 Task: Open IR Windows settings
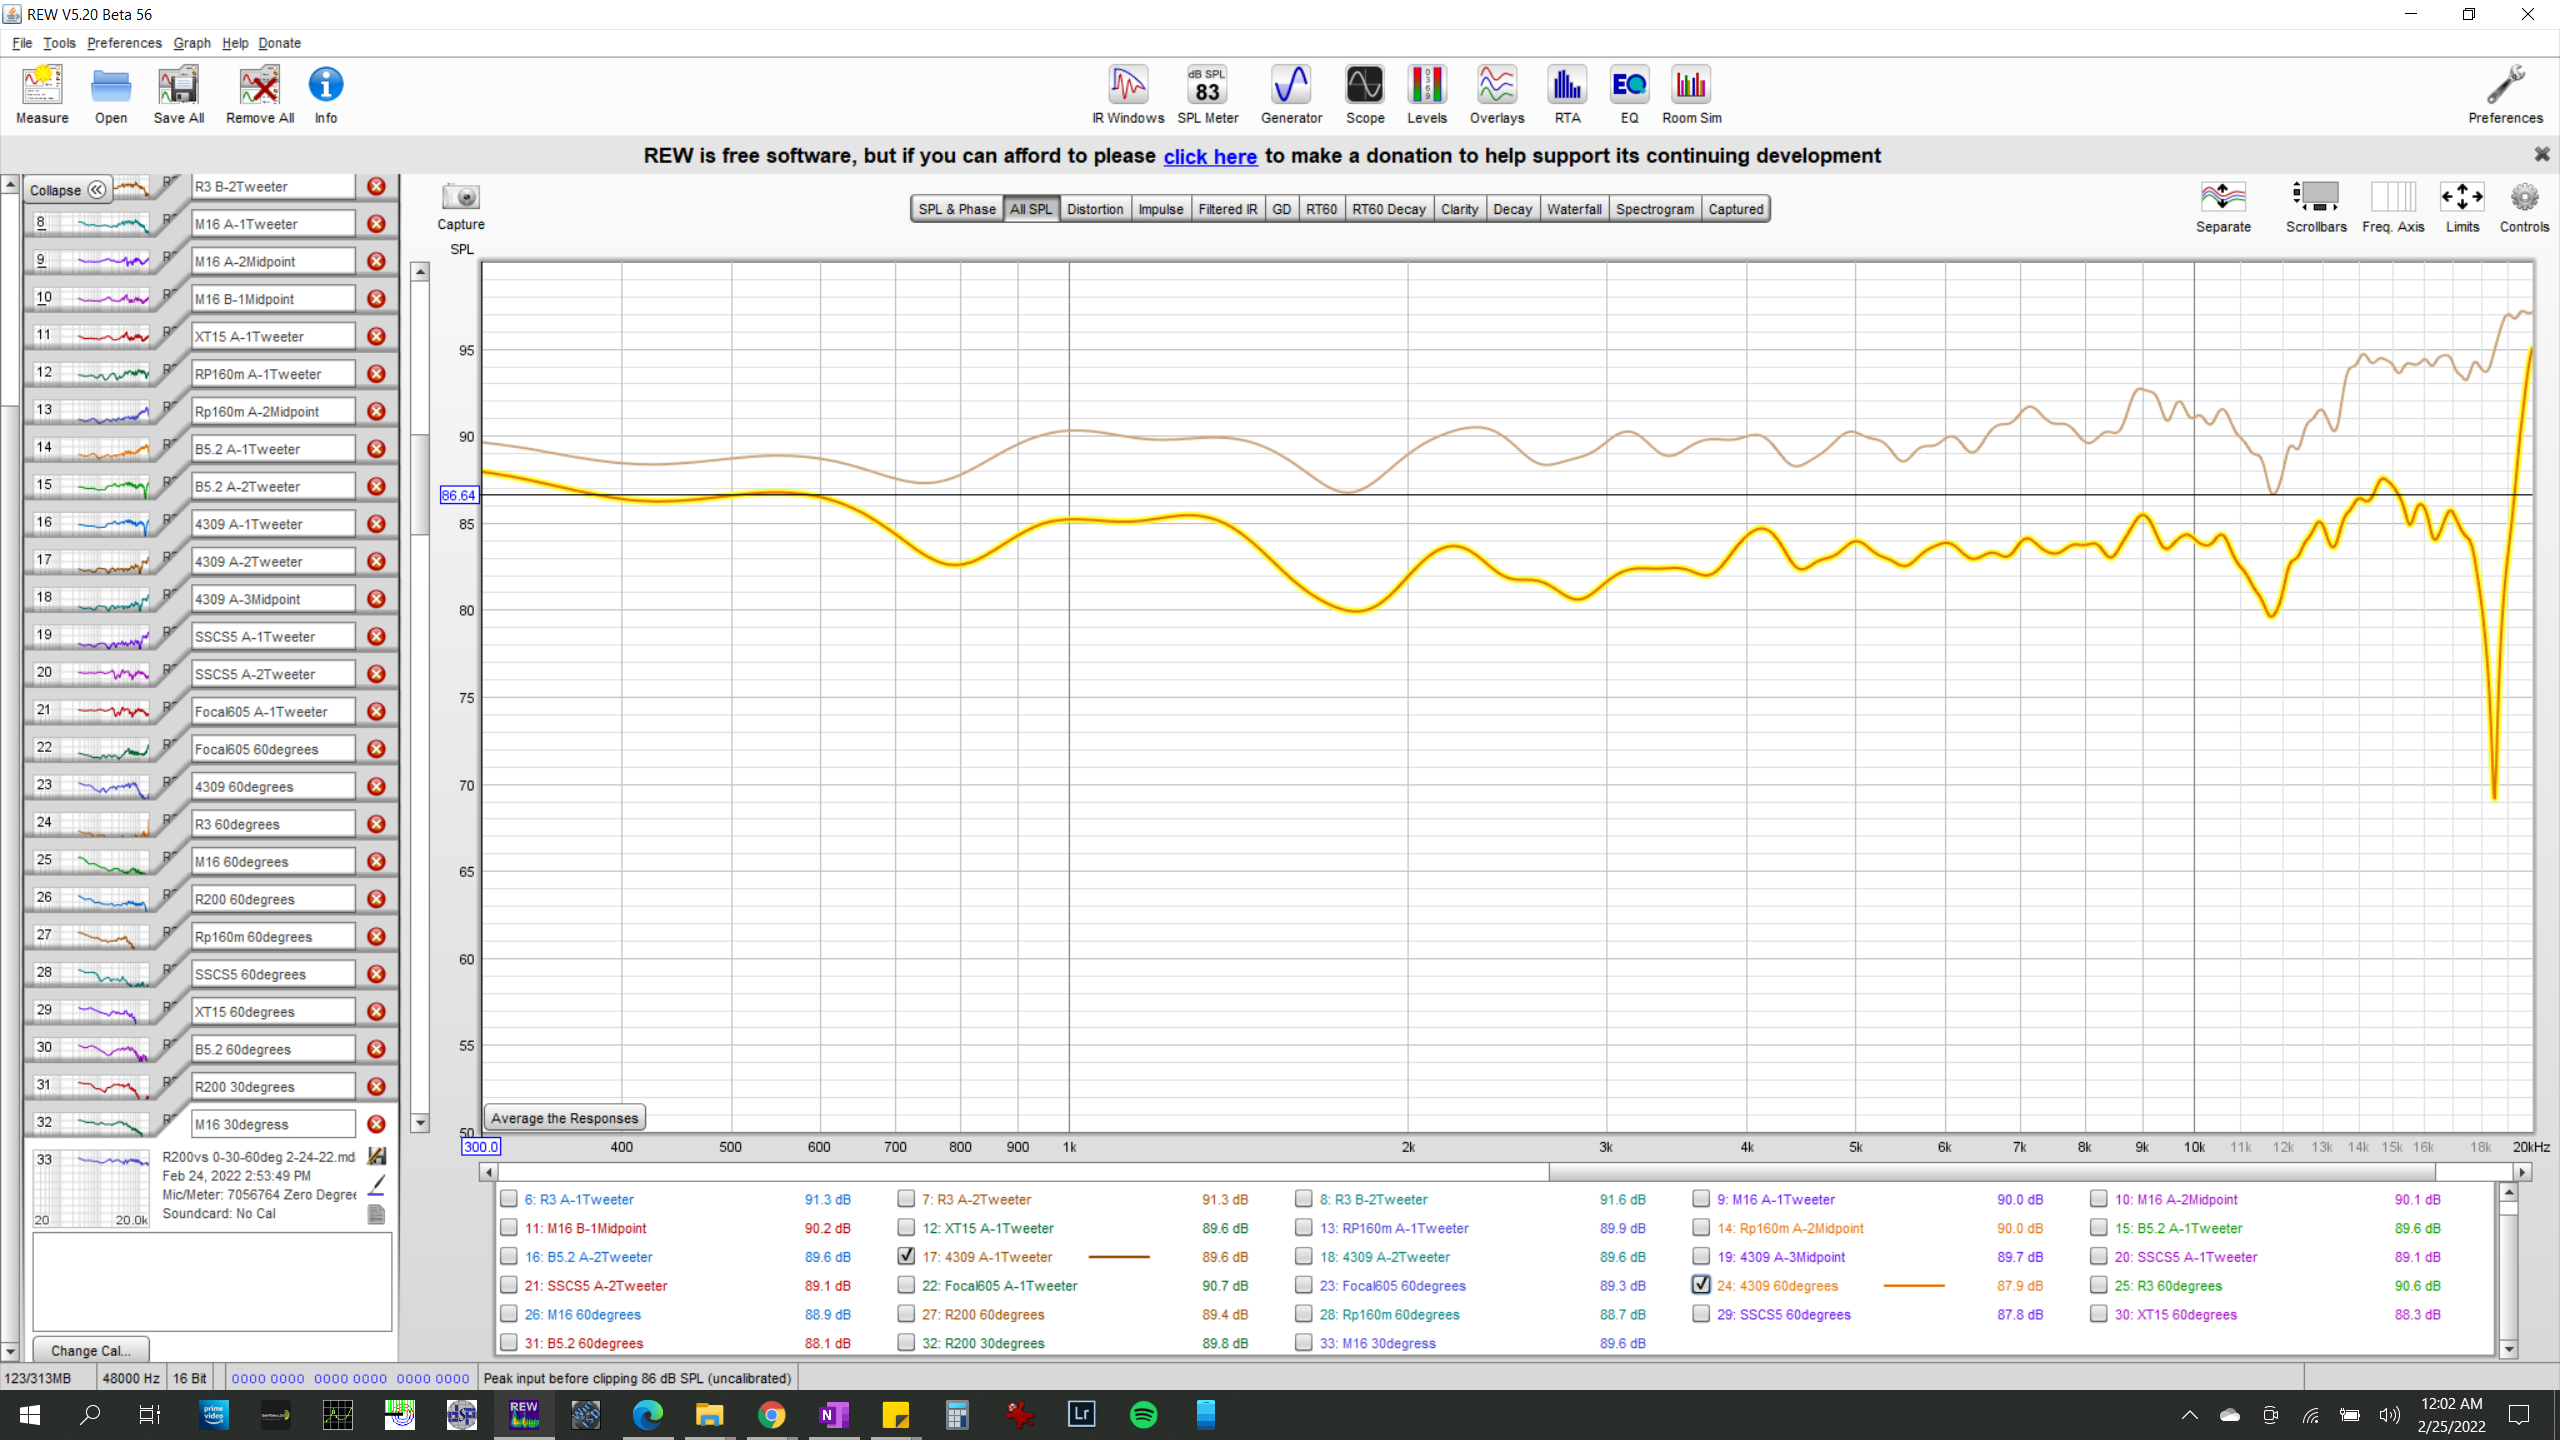pos(1128,95)
